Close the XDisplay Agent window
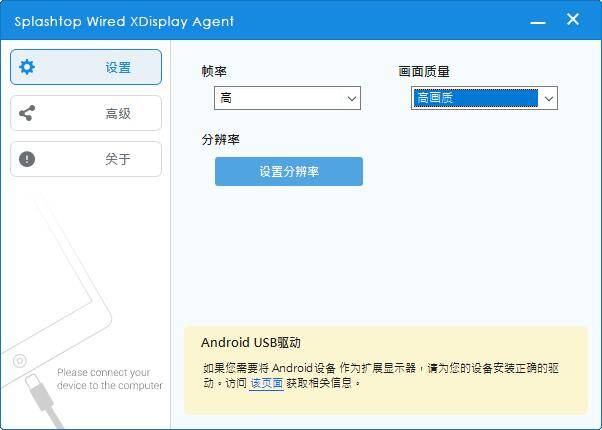This screenshot has width=602, height=430. pyautogui.click(x=573, y=19)
